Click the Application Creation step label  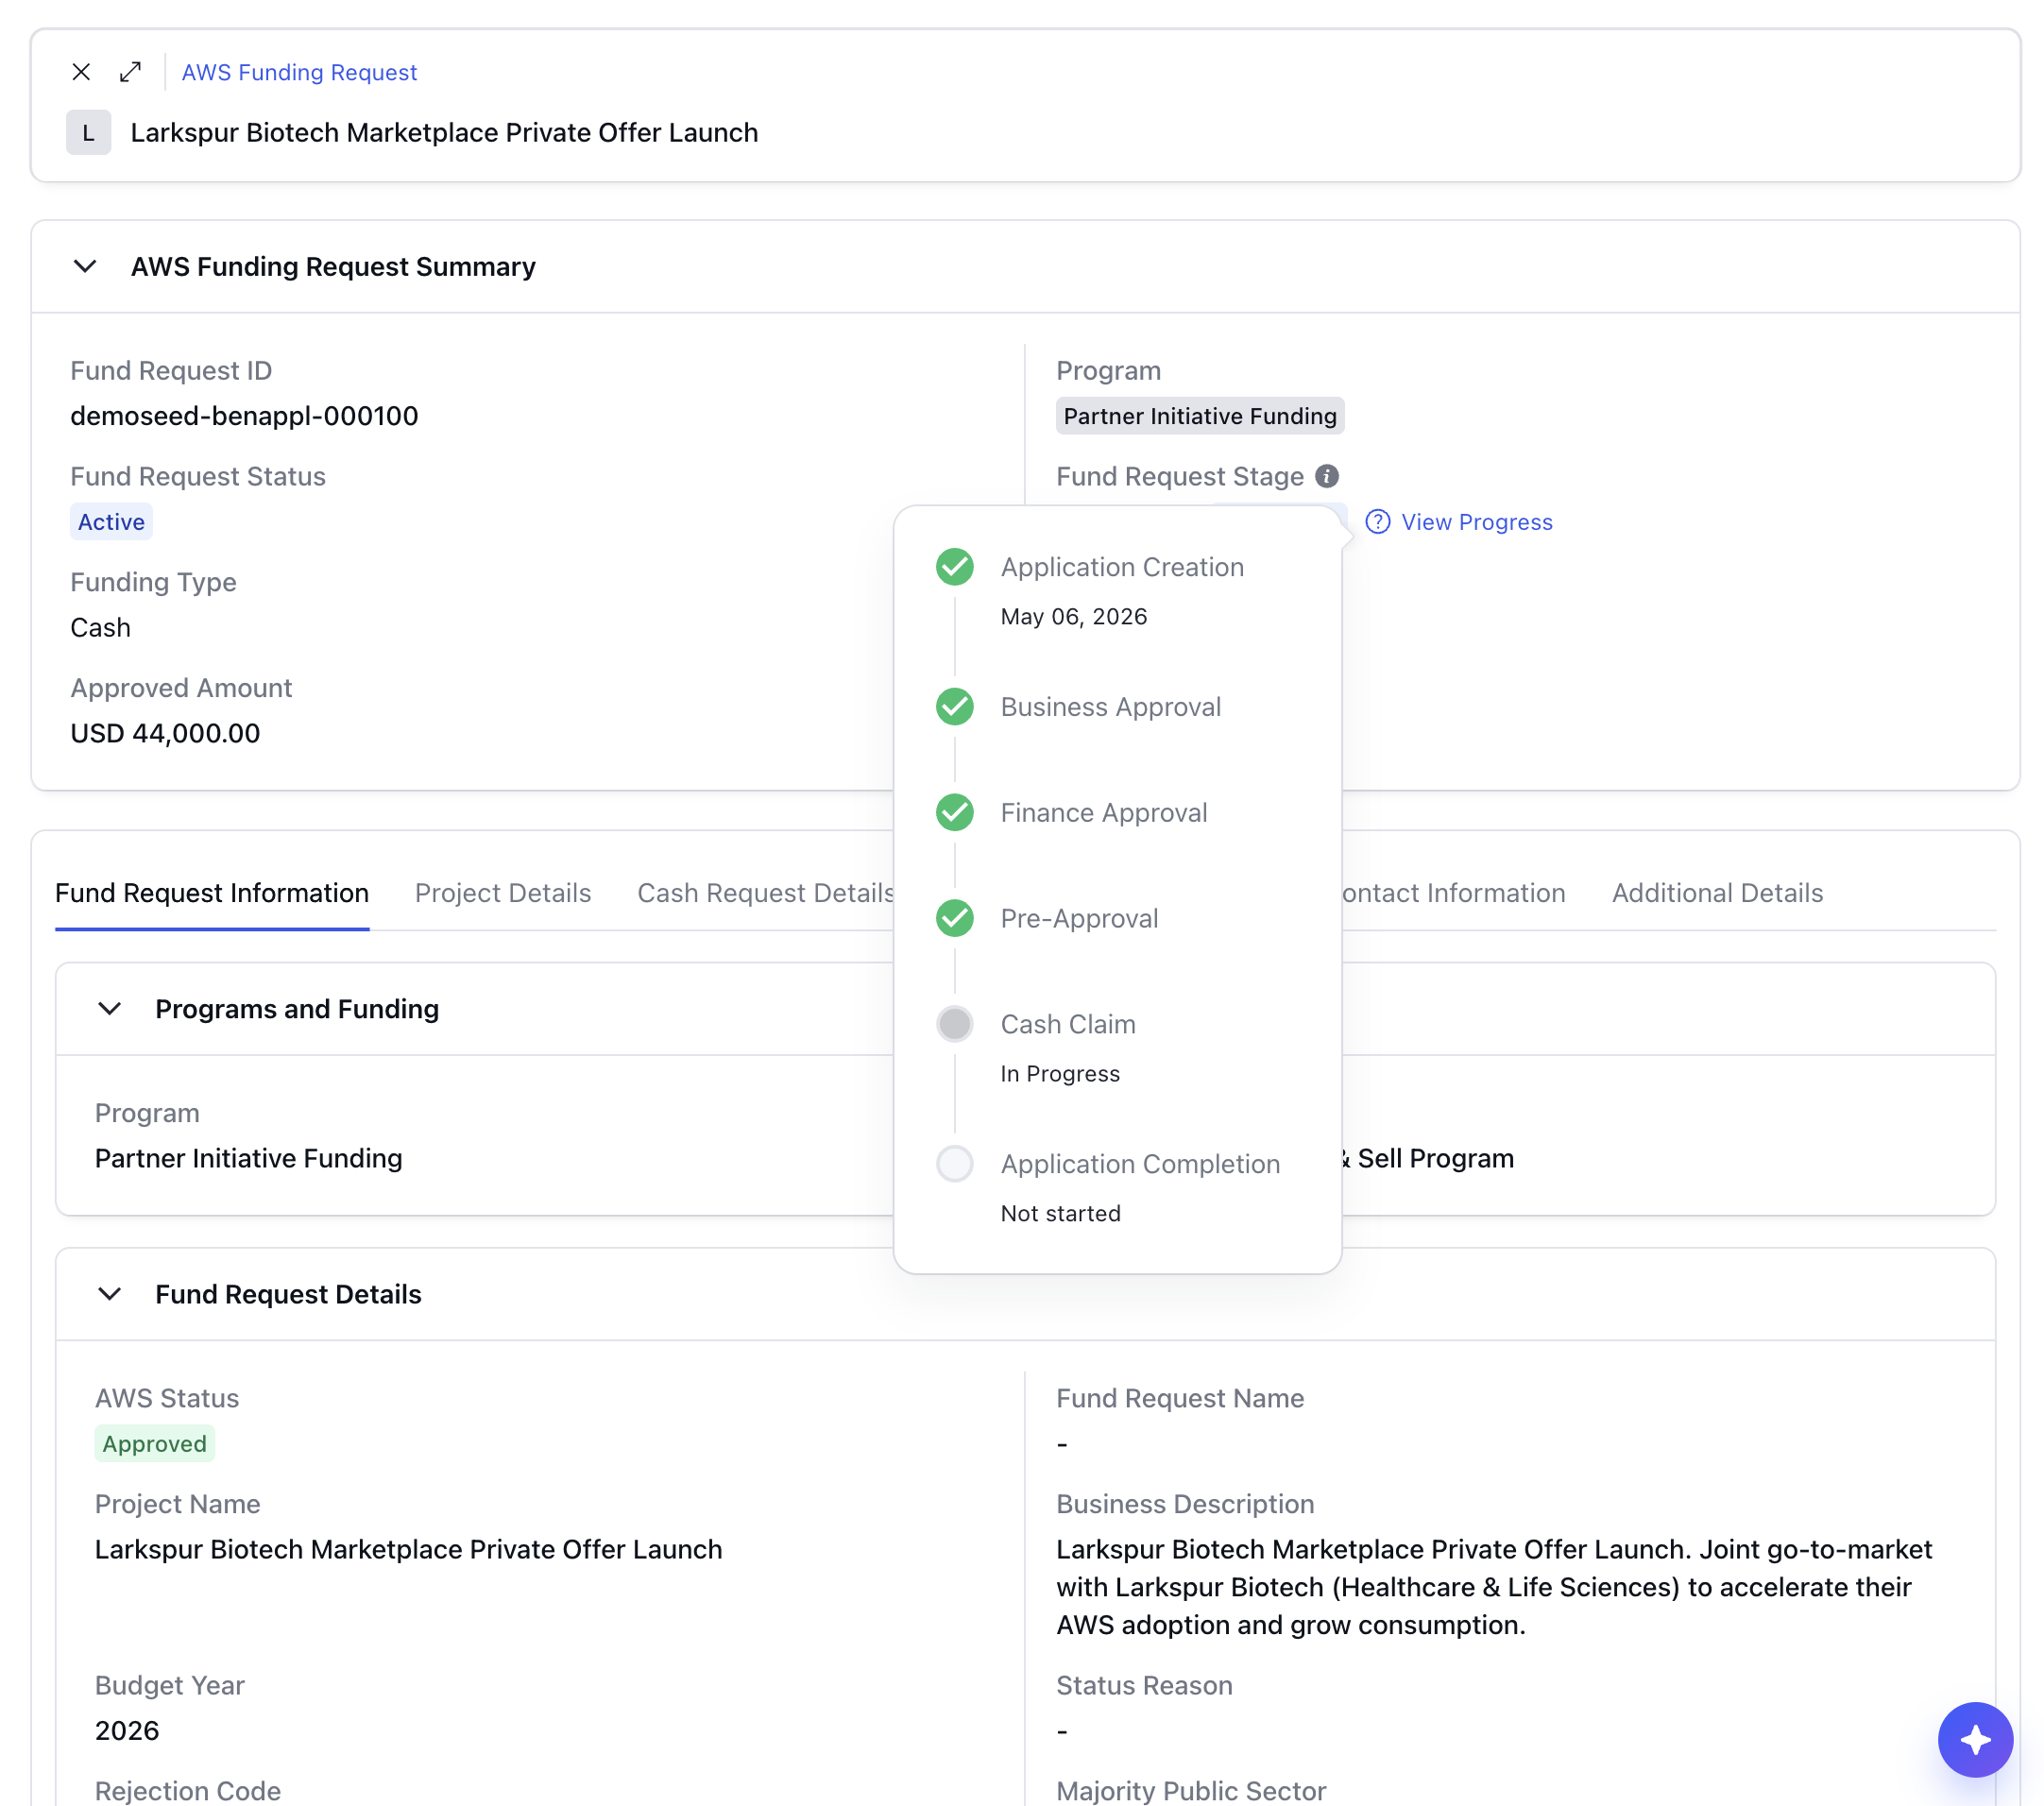point(1122,567)
